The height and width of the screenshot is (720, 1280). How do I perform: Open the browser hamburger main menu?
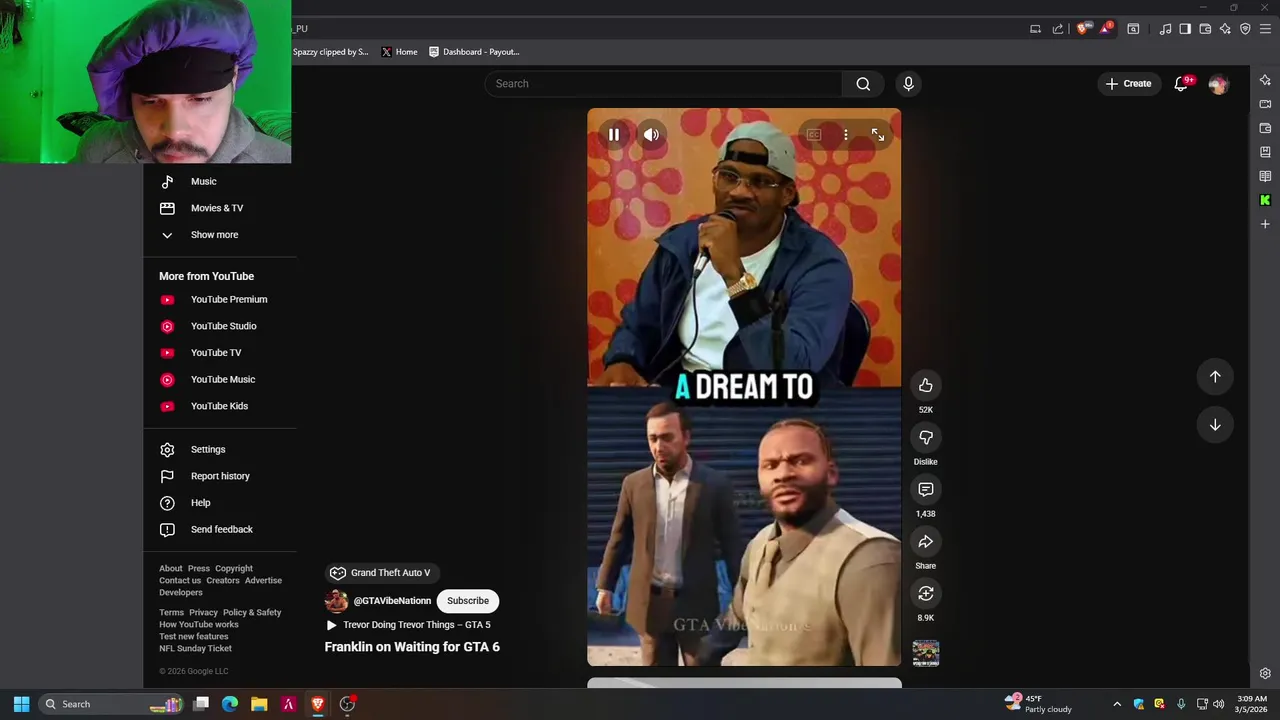coord(1265,29)
